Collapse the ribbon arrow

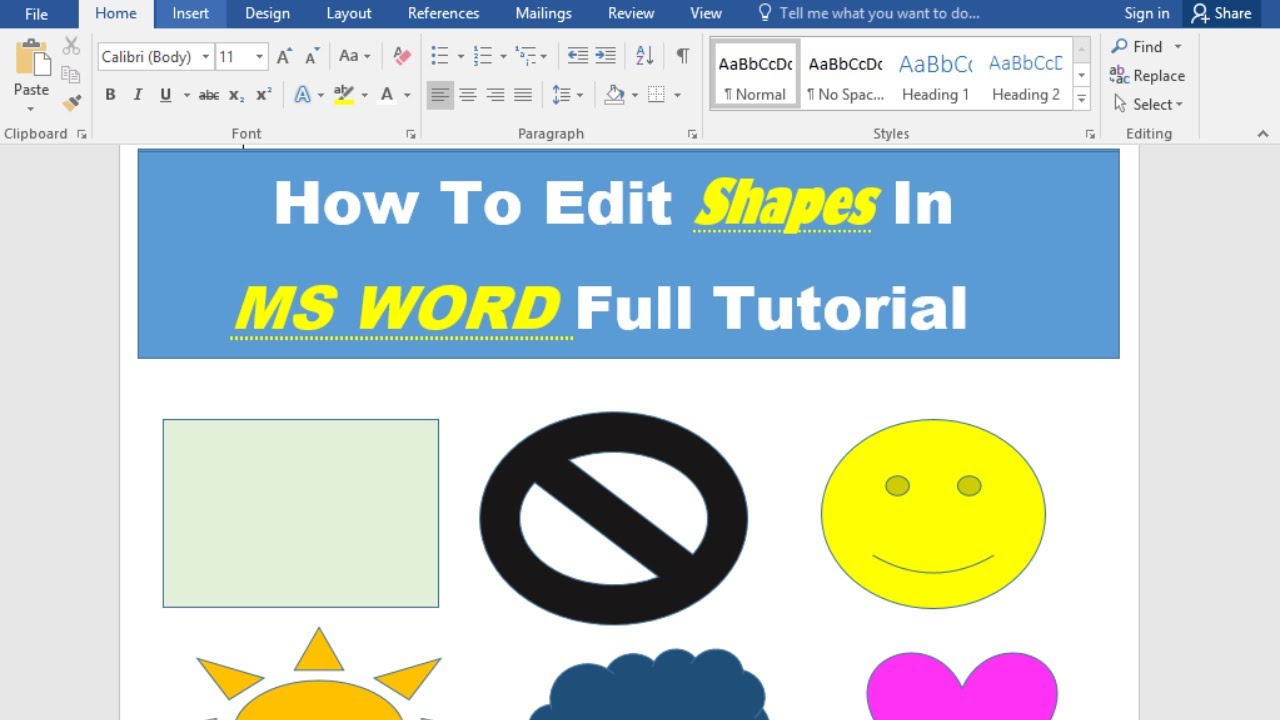click(x=1263, y=133)
